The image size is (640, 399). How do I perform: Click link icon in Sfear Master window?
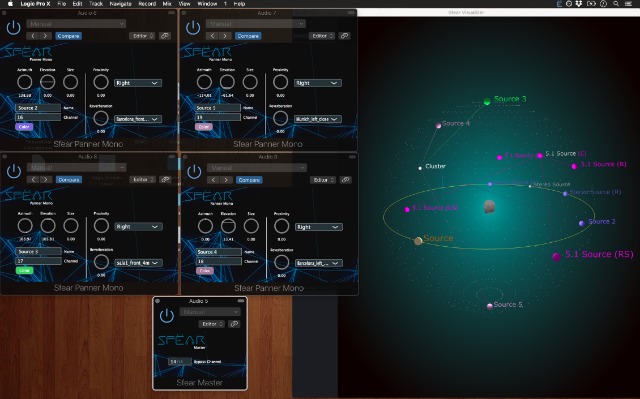click(x=234, y=324)
